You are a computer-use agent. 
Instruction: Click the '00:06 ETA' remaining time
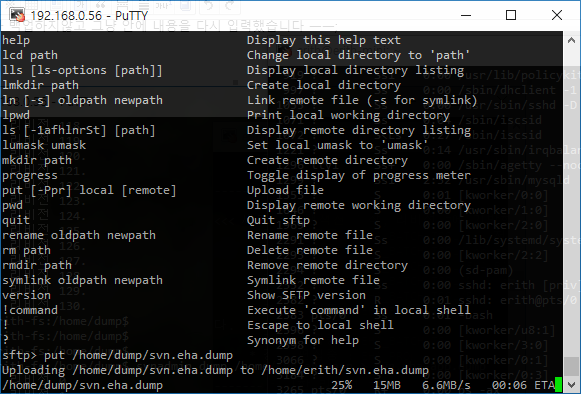tap(523, 385)
